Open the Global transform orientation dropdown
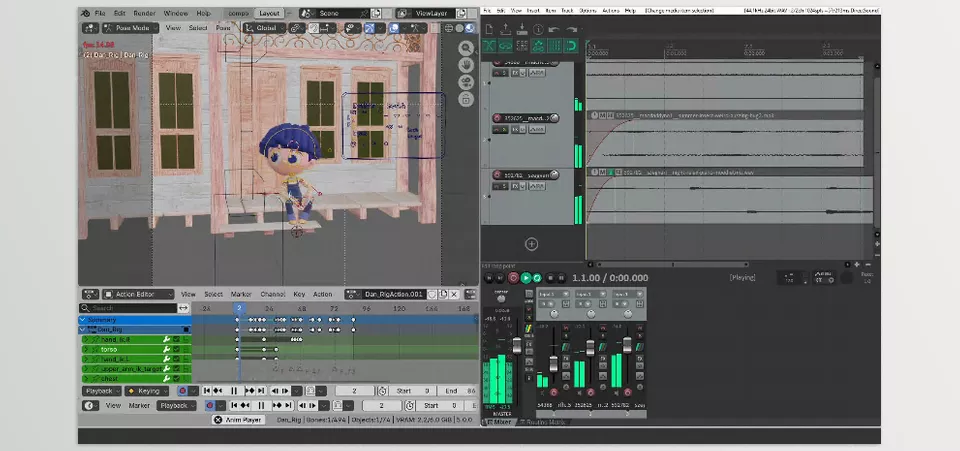 264,28
